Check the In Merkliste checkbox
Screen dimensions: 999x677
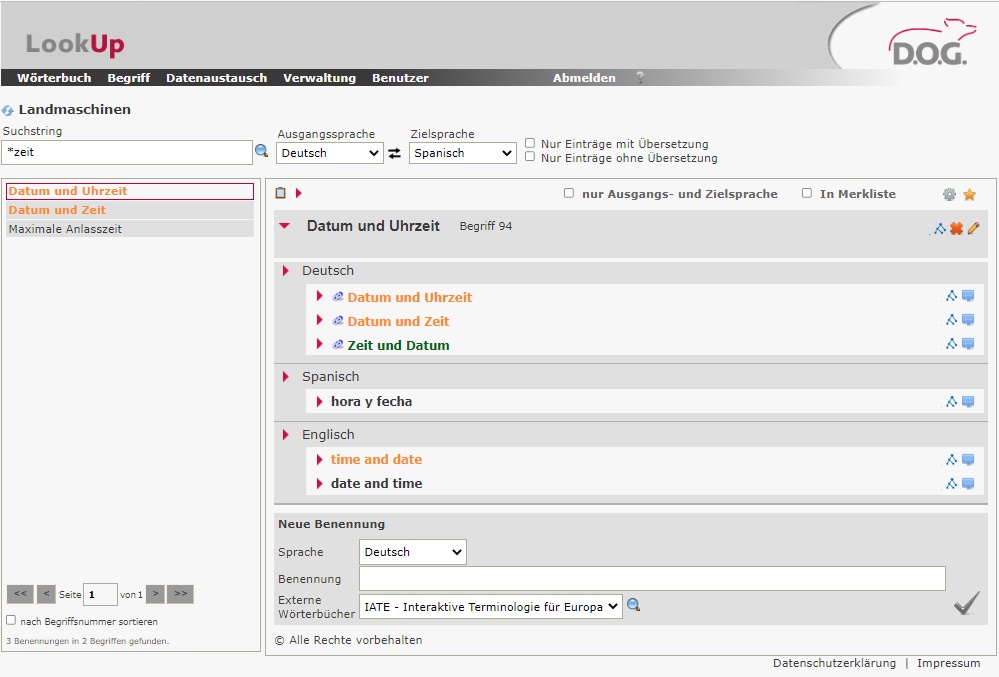pos(807,194)
